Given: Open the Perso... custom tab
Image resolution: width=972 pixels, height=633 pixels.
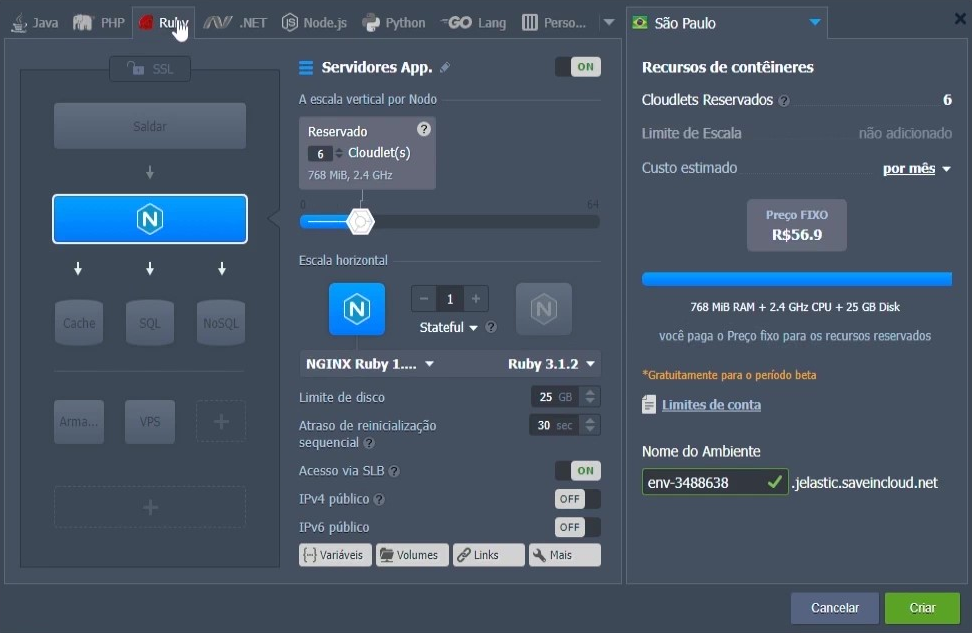Looking at the screenshot, I should [x=554, y=23].
